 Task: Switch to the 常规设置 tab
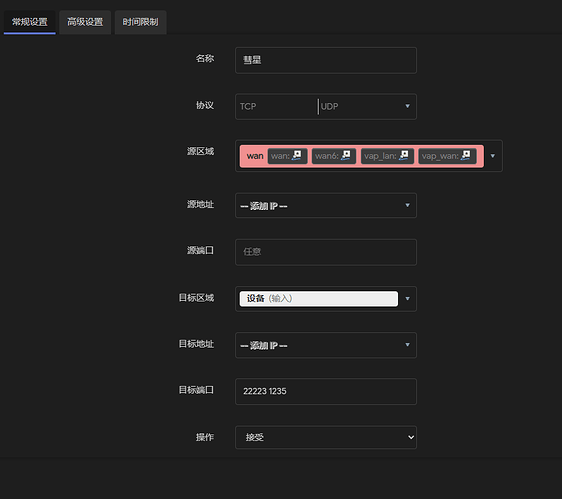point(29,22)
